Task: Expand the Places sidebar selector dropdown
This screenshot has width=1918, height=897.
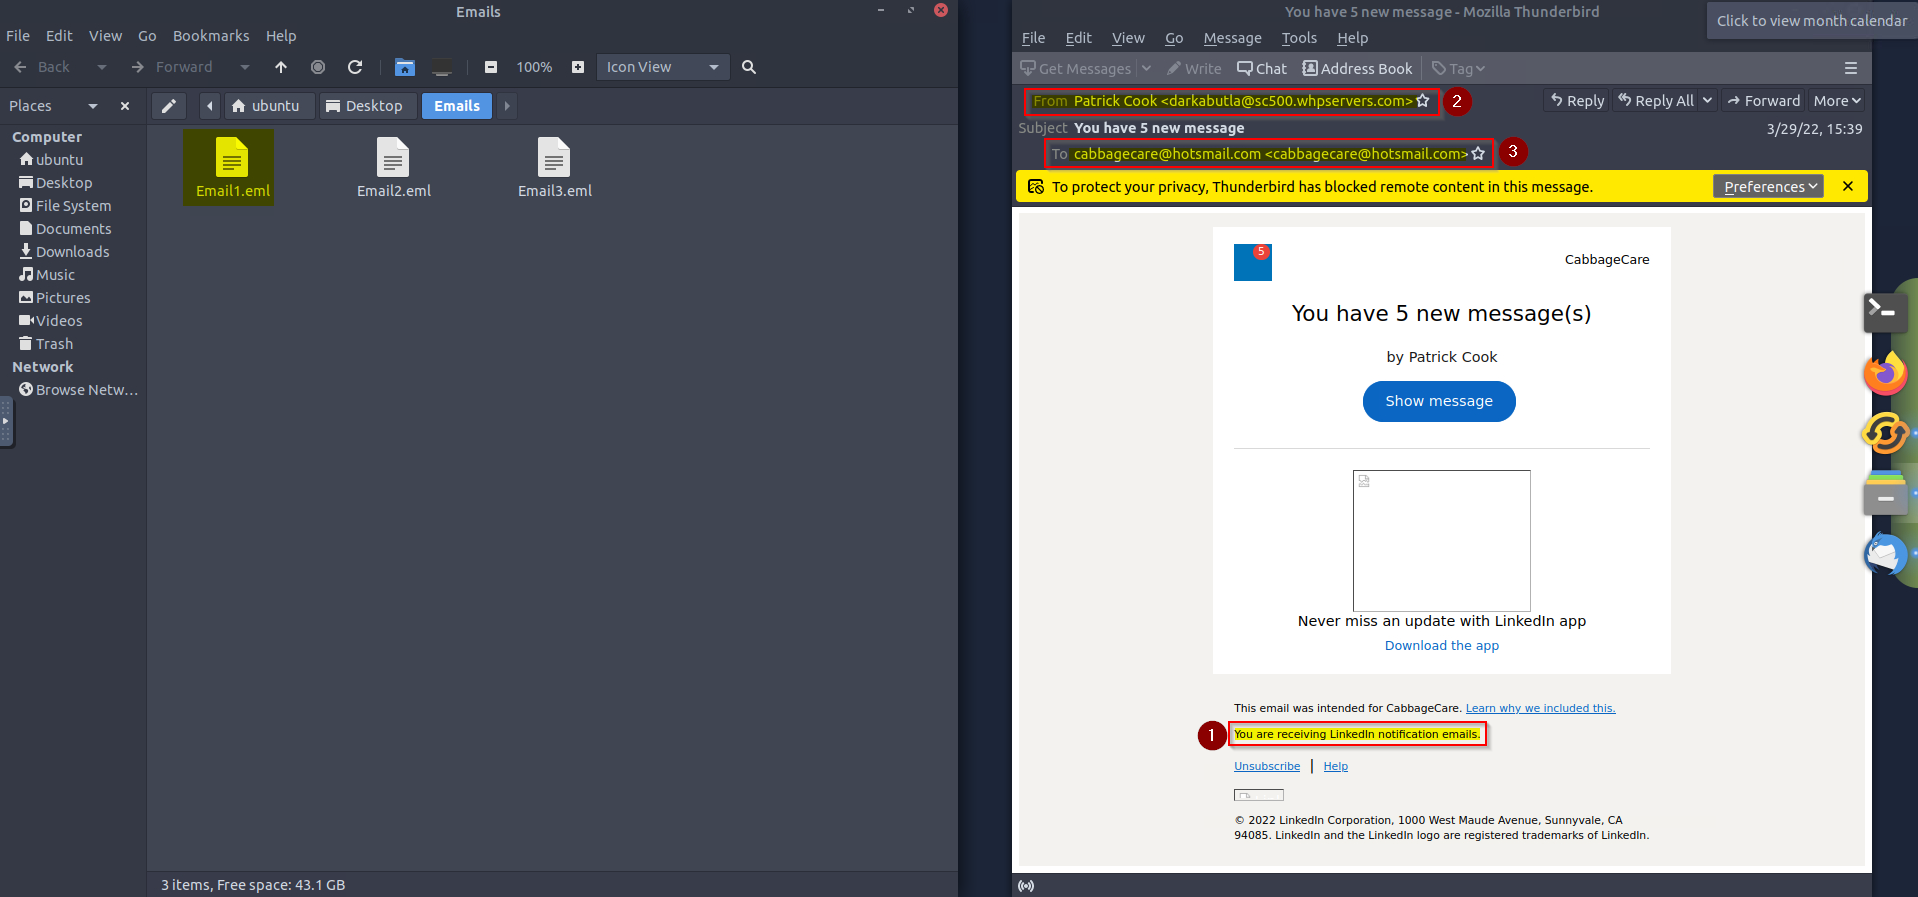Action: coord(93,106)
